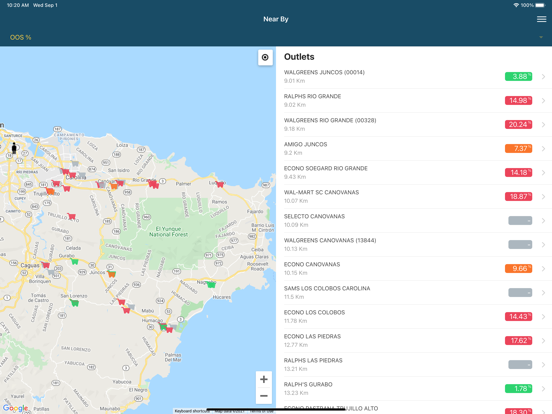Image resolution: width=552 pixels, height=414 pixels.
Task: Tap the black person location marker
Action: point(14,148)
